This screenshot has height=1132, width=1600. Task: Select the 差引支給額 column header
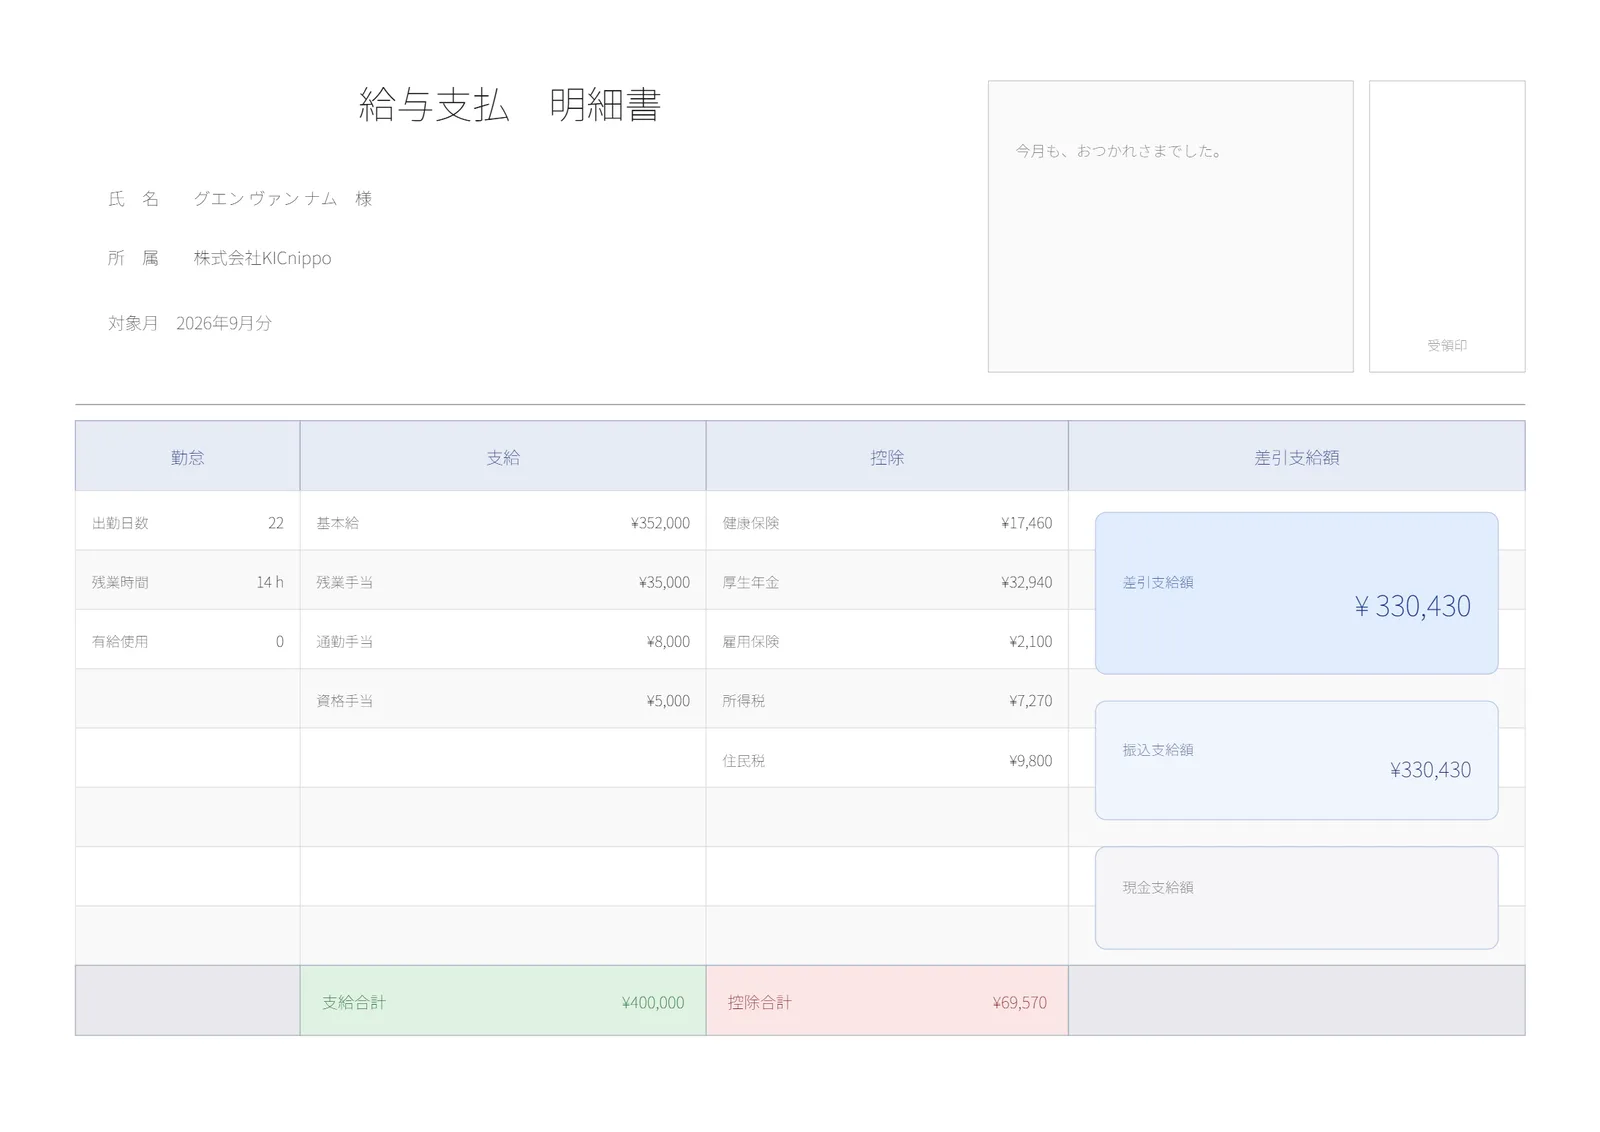point(1297,457)
